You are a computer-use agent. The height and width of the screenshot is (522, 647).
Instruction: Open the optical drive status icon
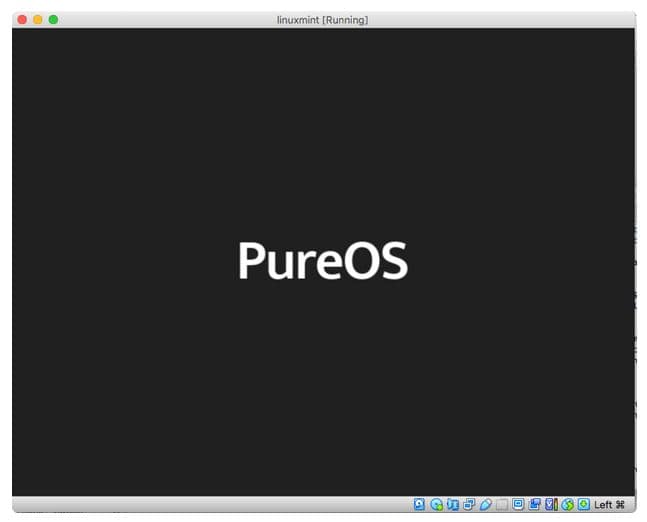point(436,504)
